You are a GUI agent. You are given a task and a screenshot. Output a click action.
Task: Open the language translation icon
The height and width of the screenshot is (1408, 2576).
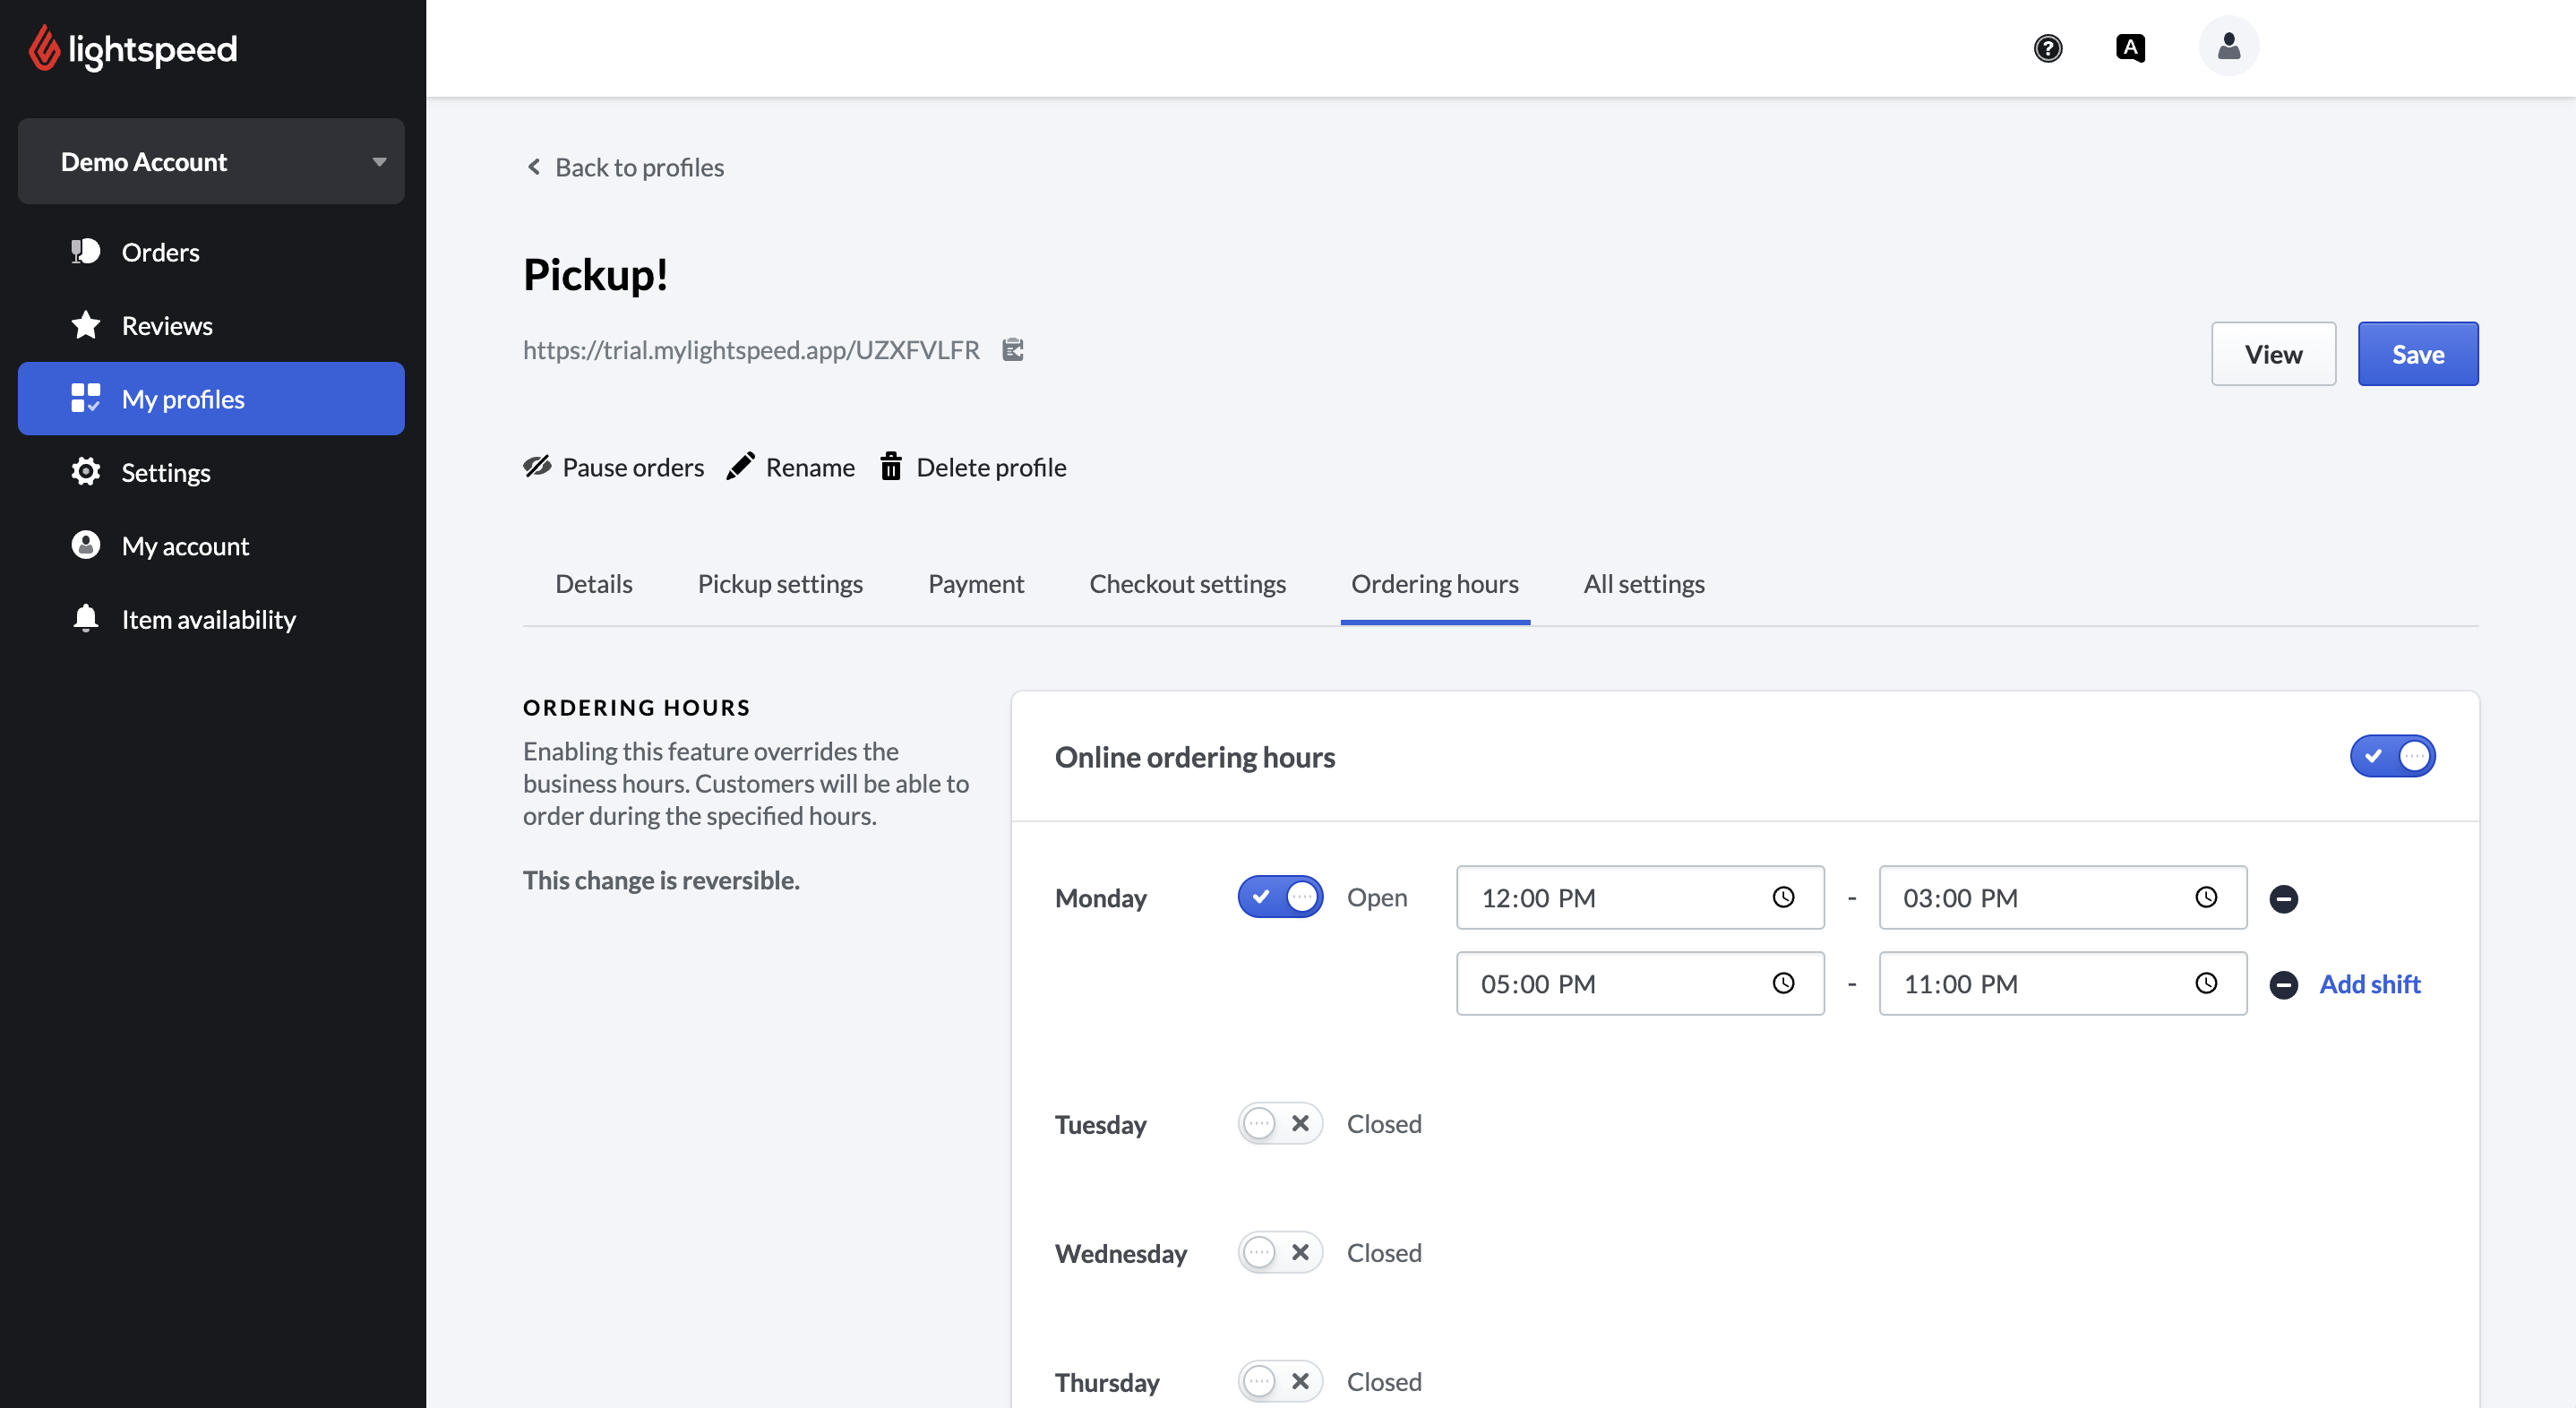(x=2130, y=48)
